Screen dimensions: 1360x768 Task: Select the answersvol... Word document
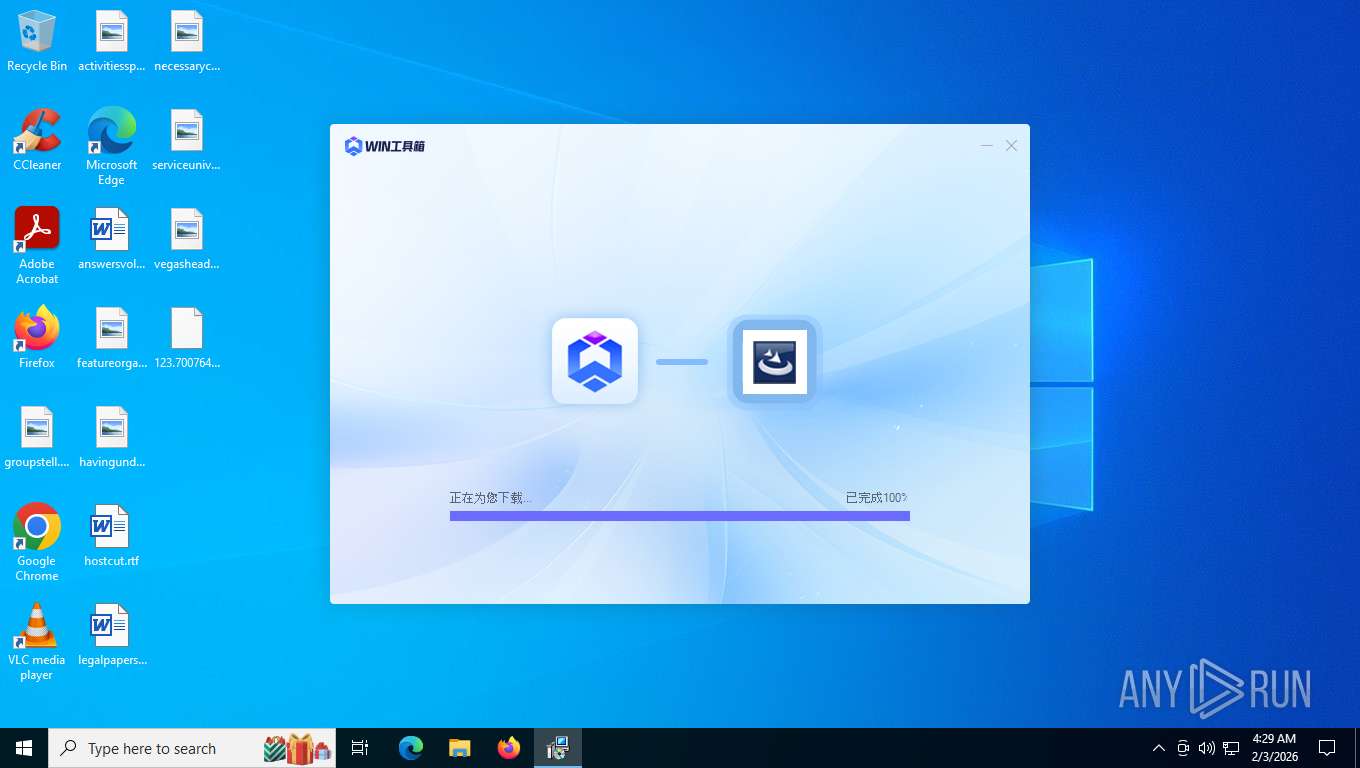(112, 239)
